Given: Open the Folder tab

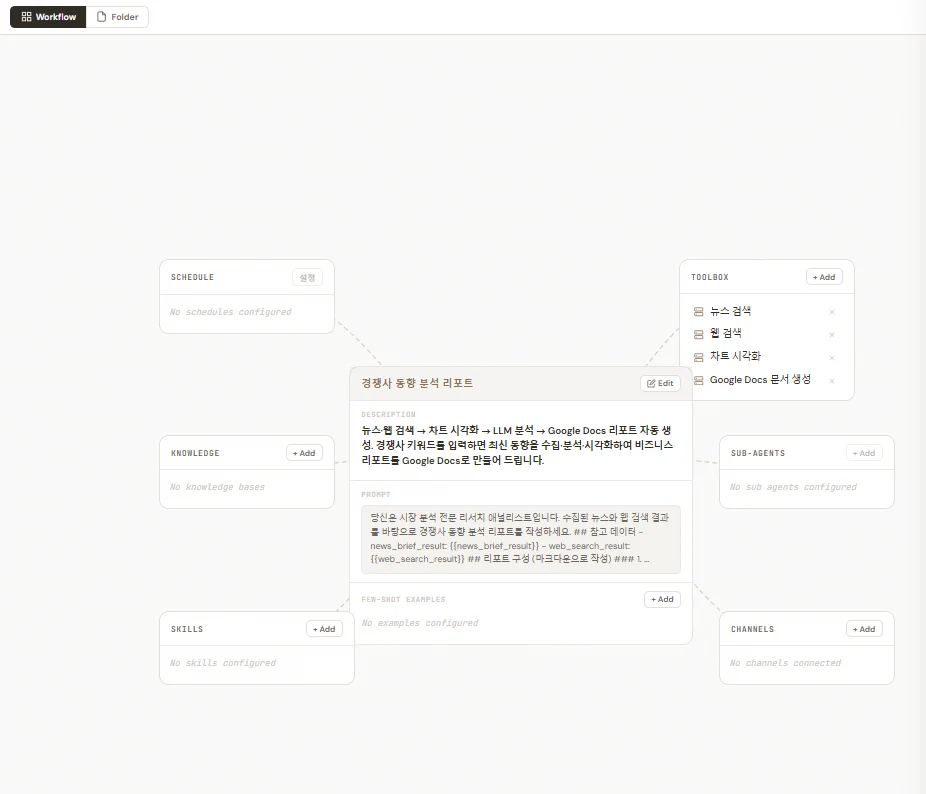Looking at the screenshot, I should coord(118,17).
